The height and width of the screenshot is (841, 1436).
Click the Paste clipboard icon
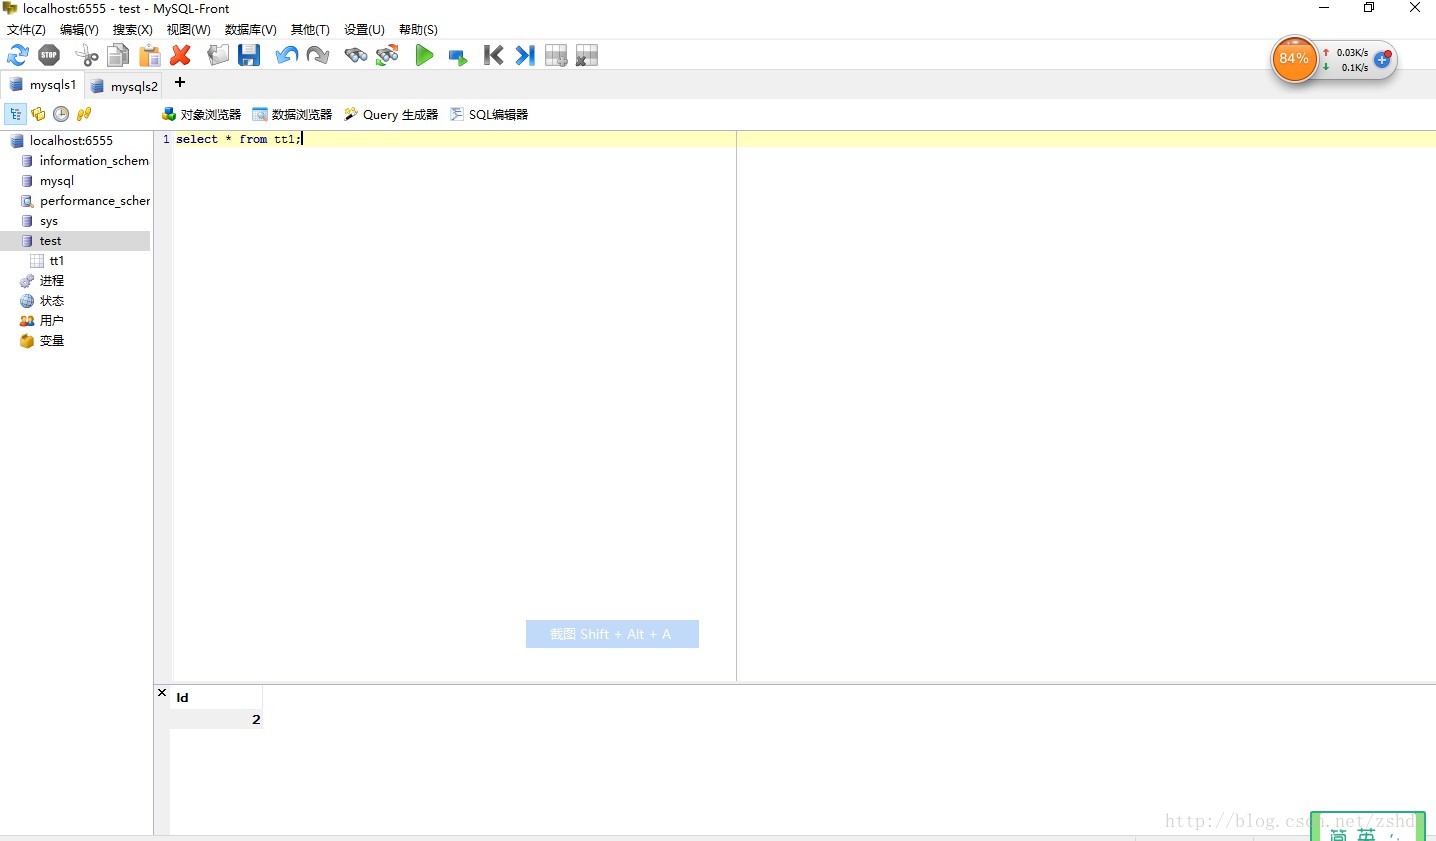click(x=150, y=55)
